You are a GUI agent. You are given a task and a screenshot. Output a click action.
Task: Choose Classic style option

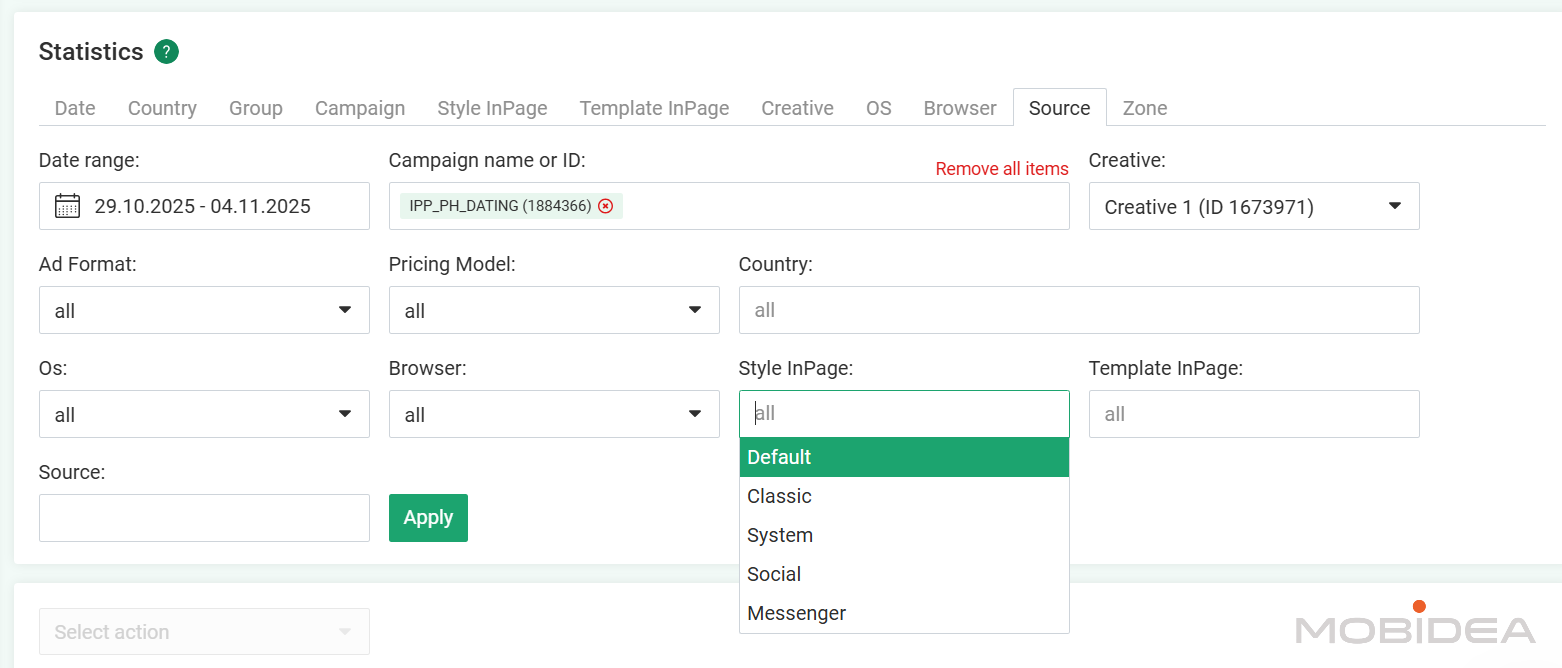coord(904,496)
